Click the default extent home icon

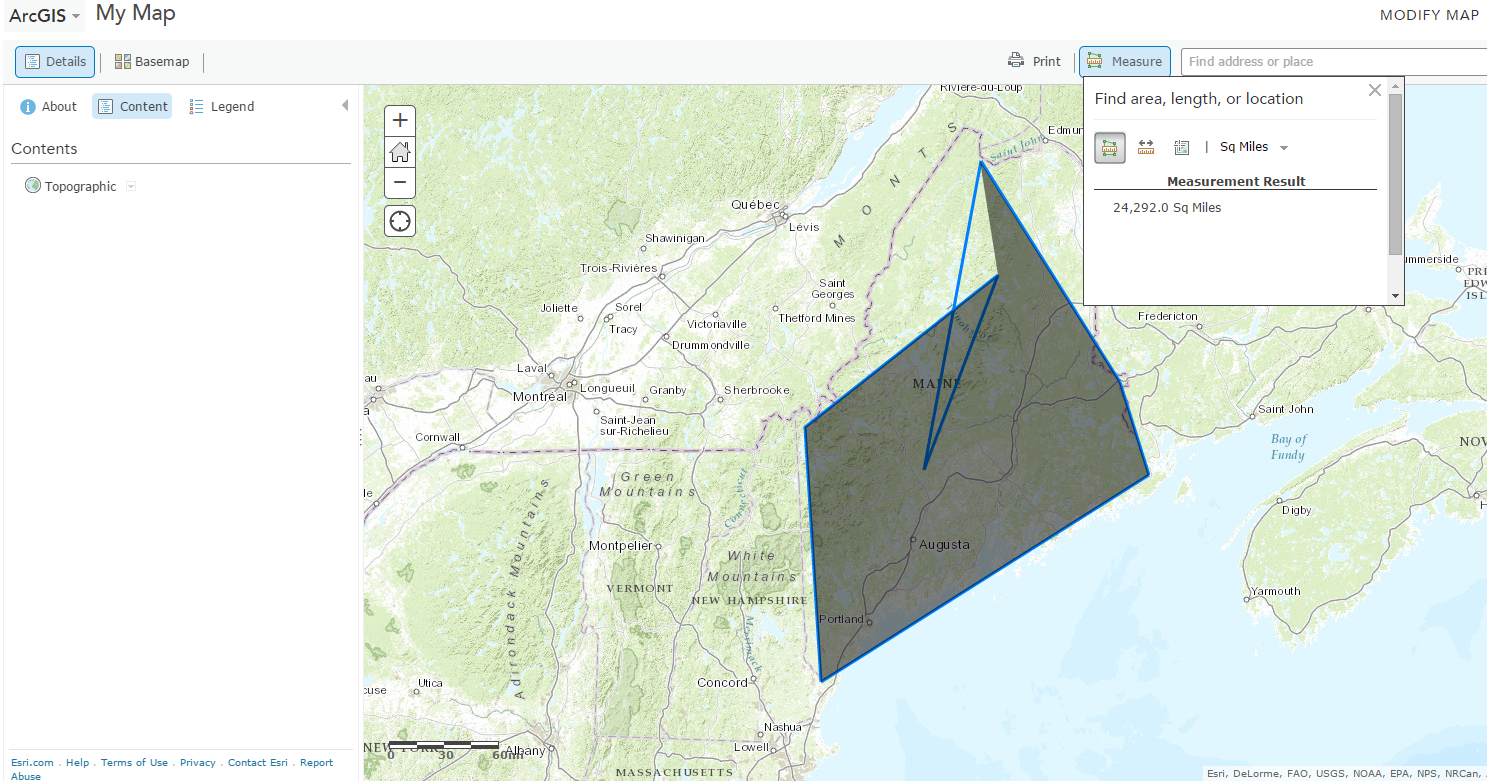pyautogui.click(x=399, y=152)
